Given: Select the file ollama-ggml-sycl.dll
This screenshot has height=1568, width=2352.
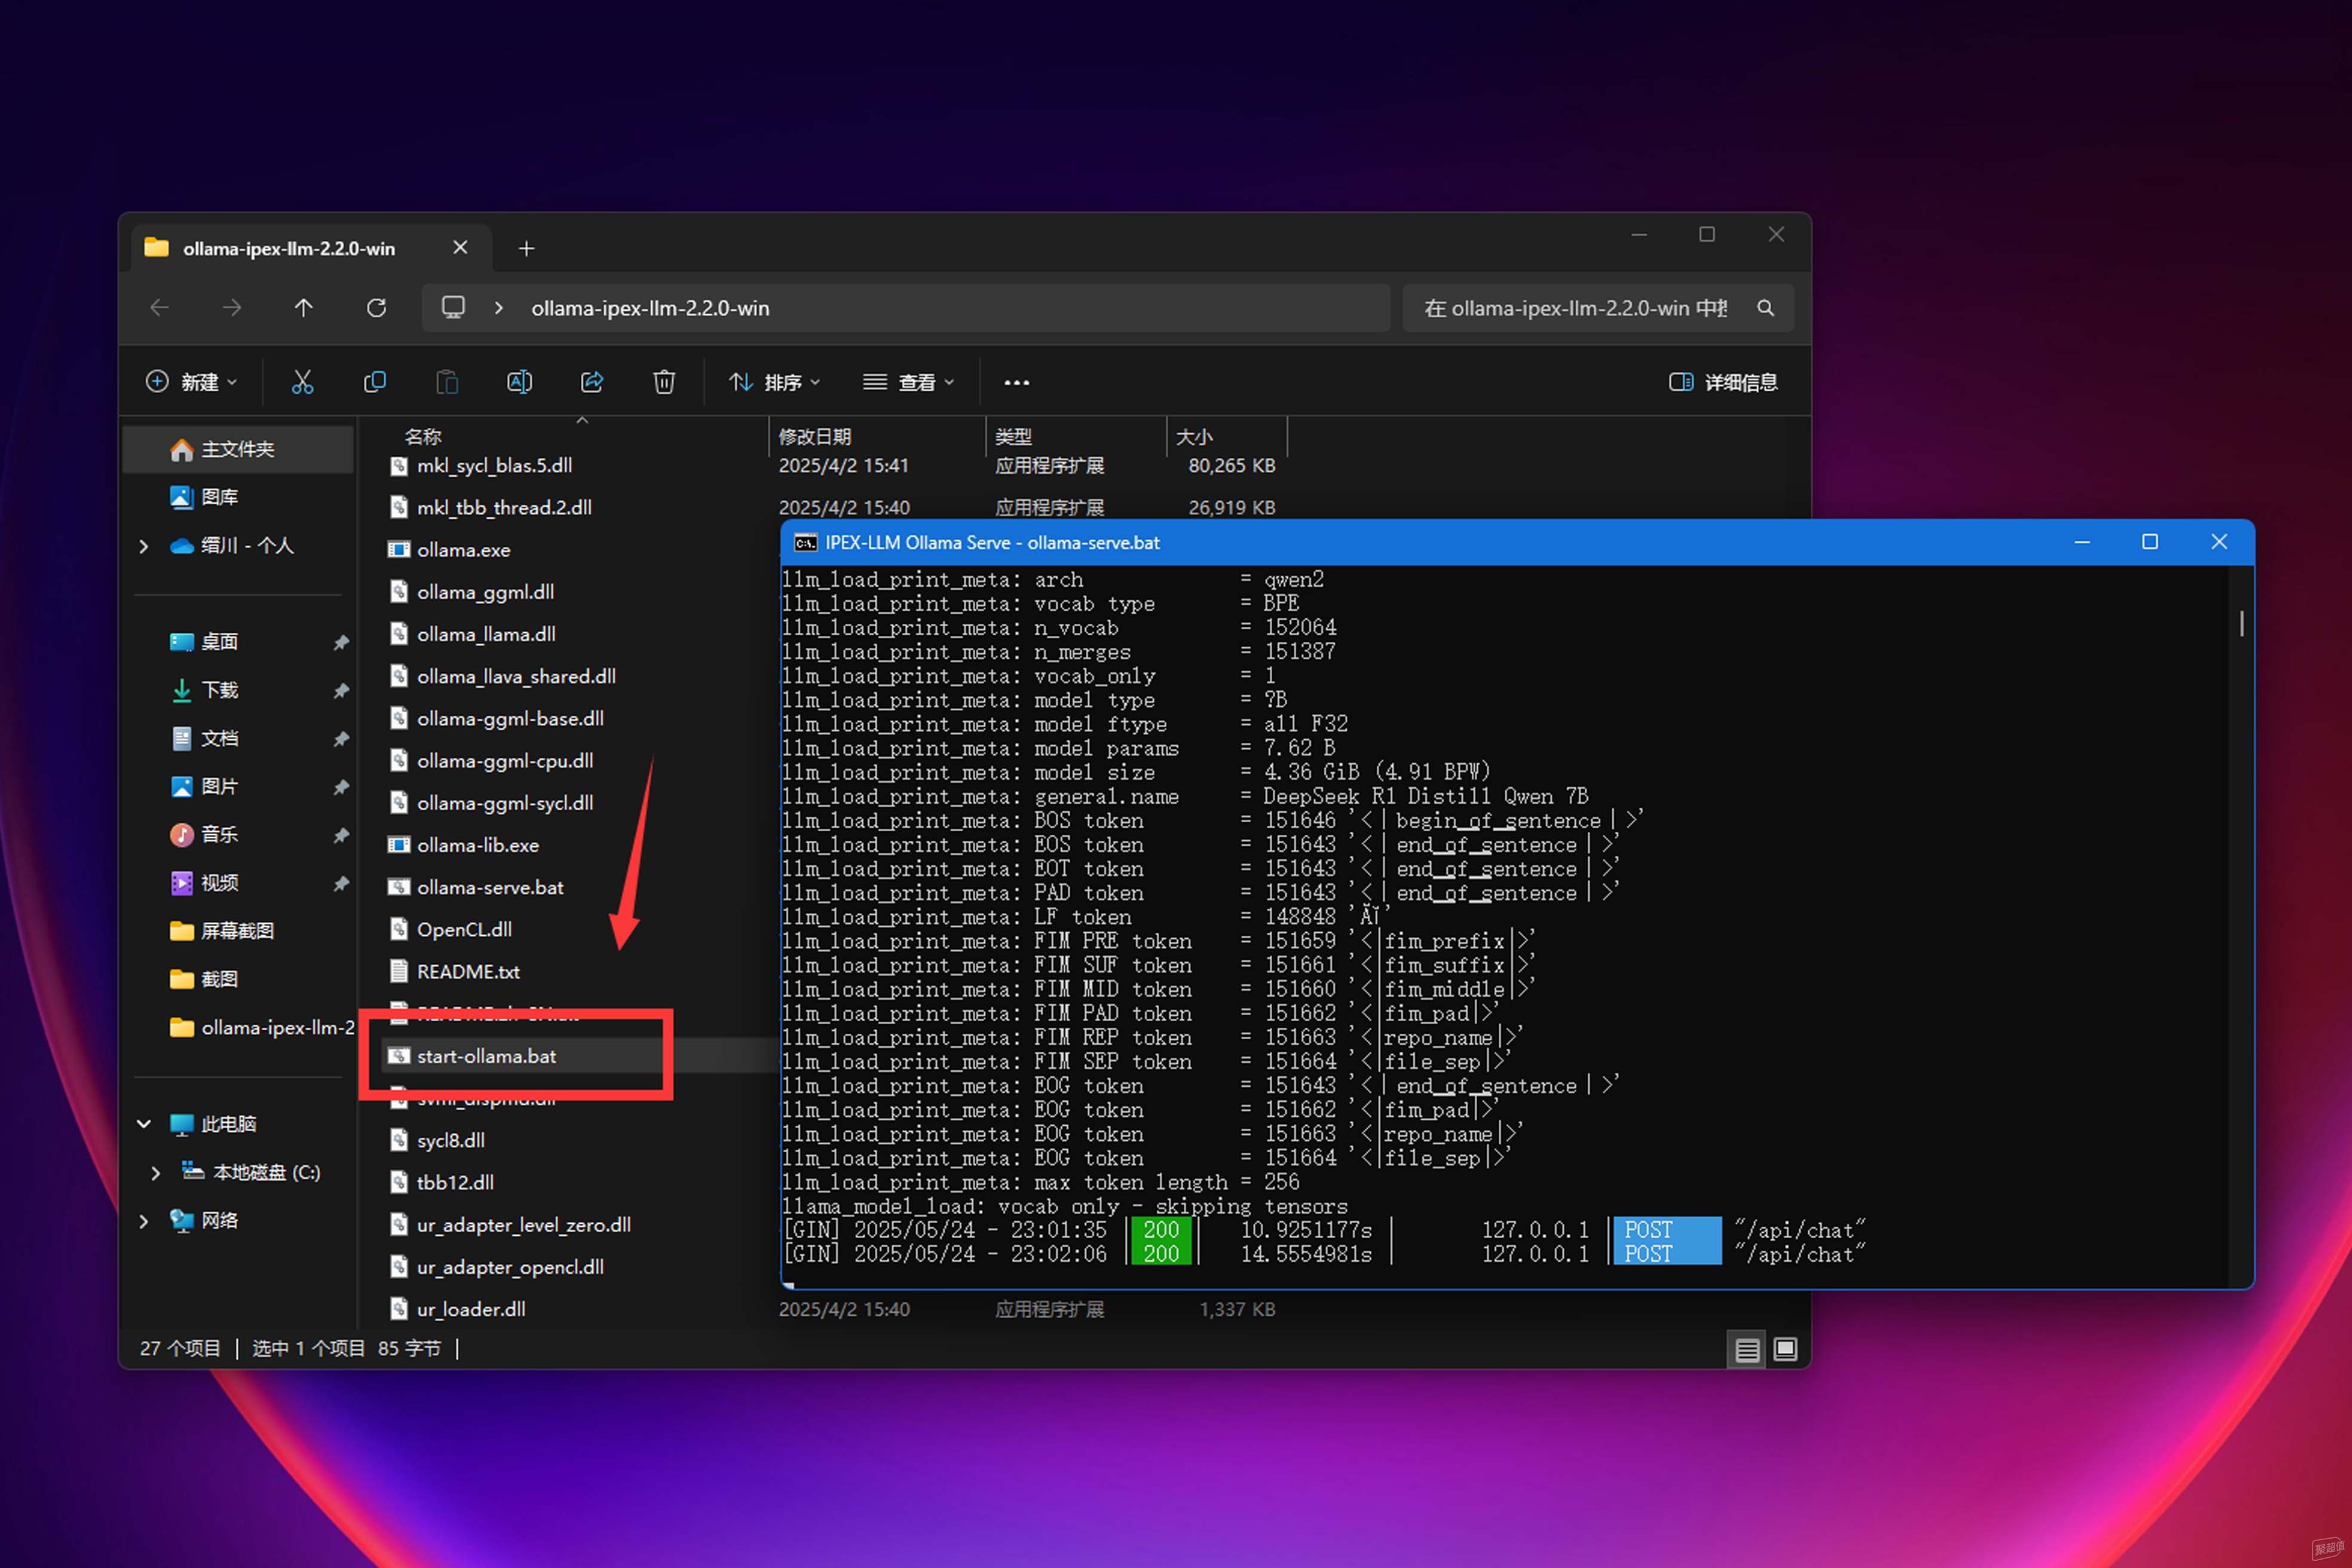Looking at the screenshot, I should [x=505, y=803].
